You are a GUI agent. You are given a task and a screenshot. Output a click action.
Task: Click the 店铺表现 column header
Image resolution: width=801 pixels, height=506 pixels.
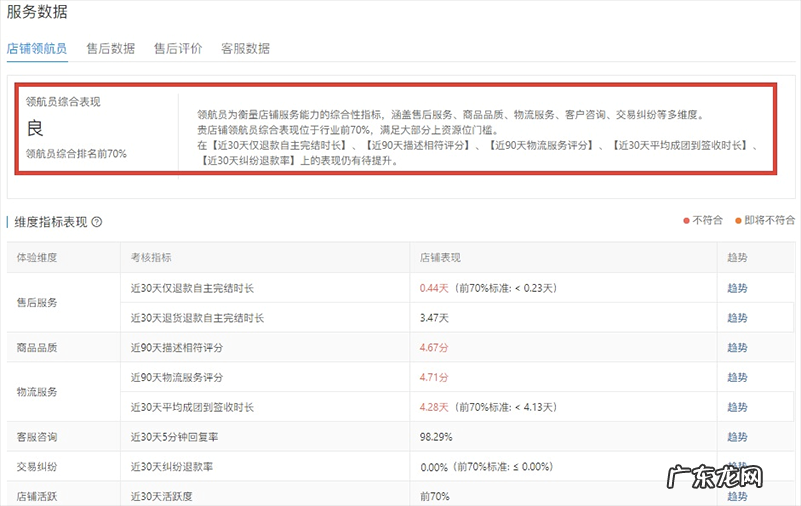click(441, 258)
